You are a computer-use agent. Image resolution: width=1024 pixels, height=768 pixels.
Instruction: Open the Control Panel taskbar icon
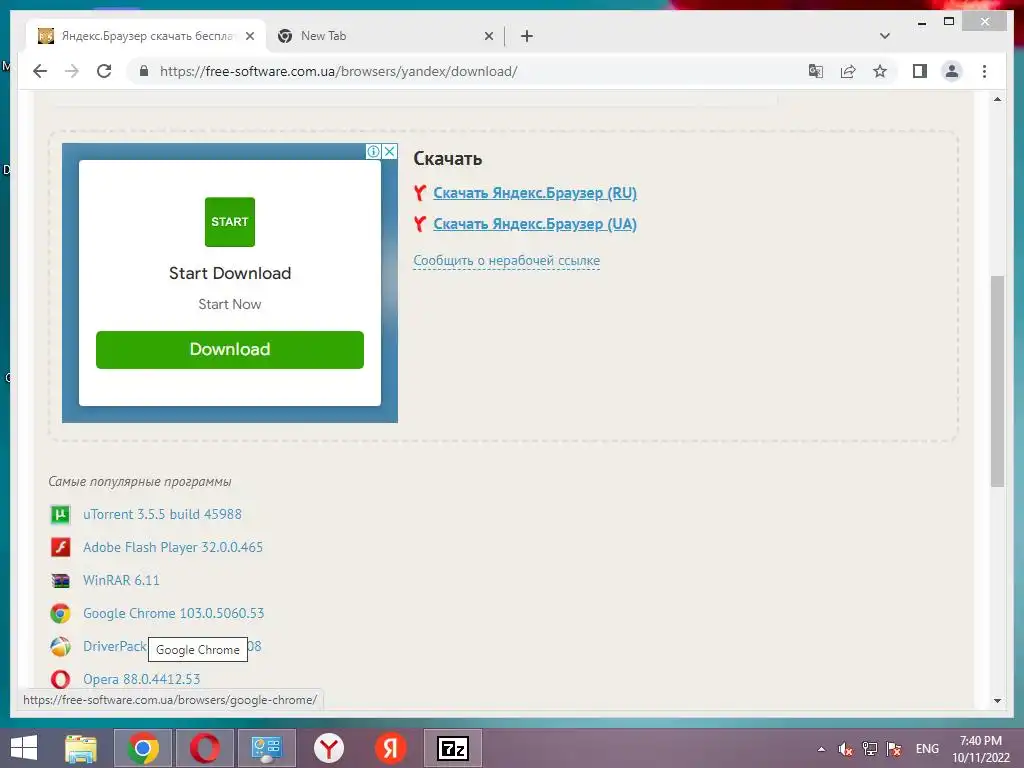point(266,748)
